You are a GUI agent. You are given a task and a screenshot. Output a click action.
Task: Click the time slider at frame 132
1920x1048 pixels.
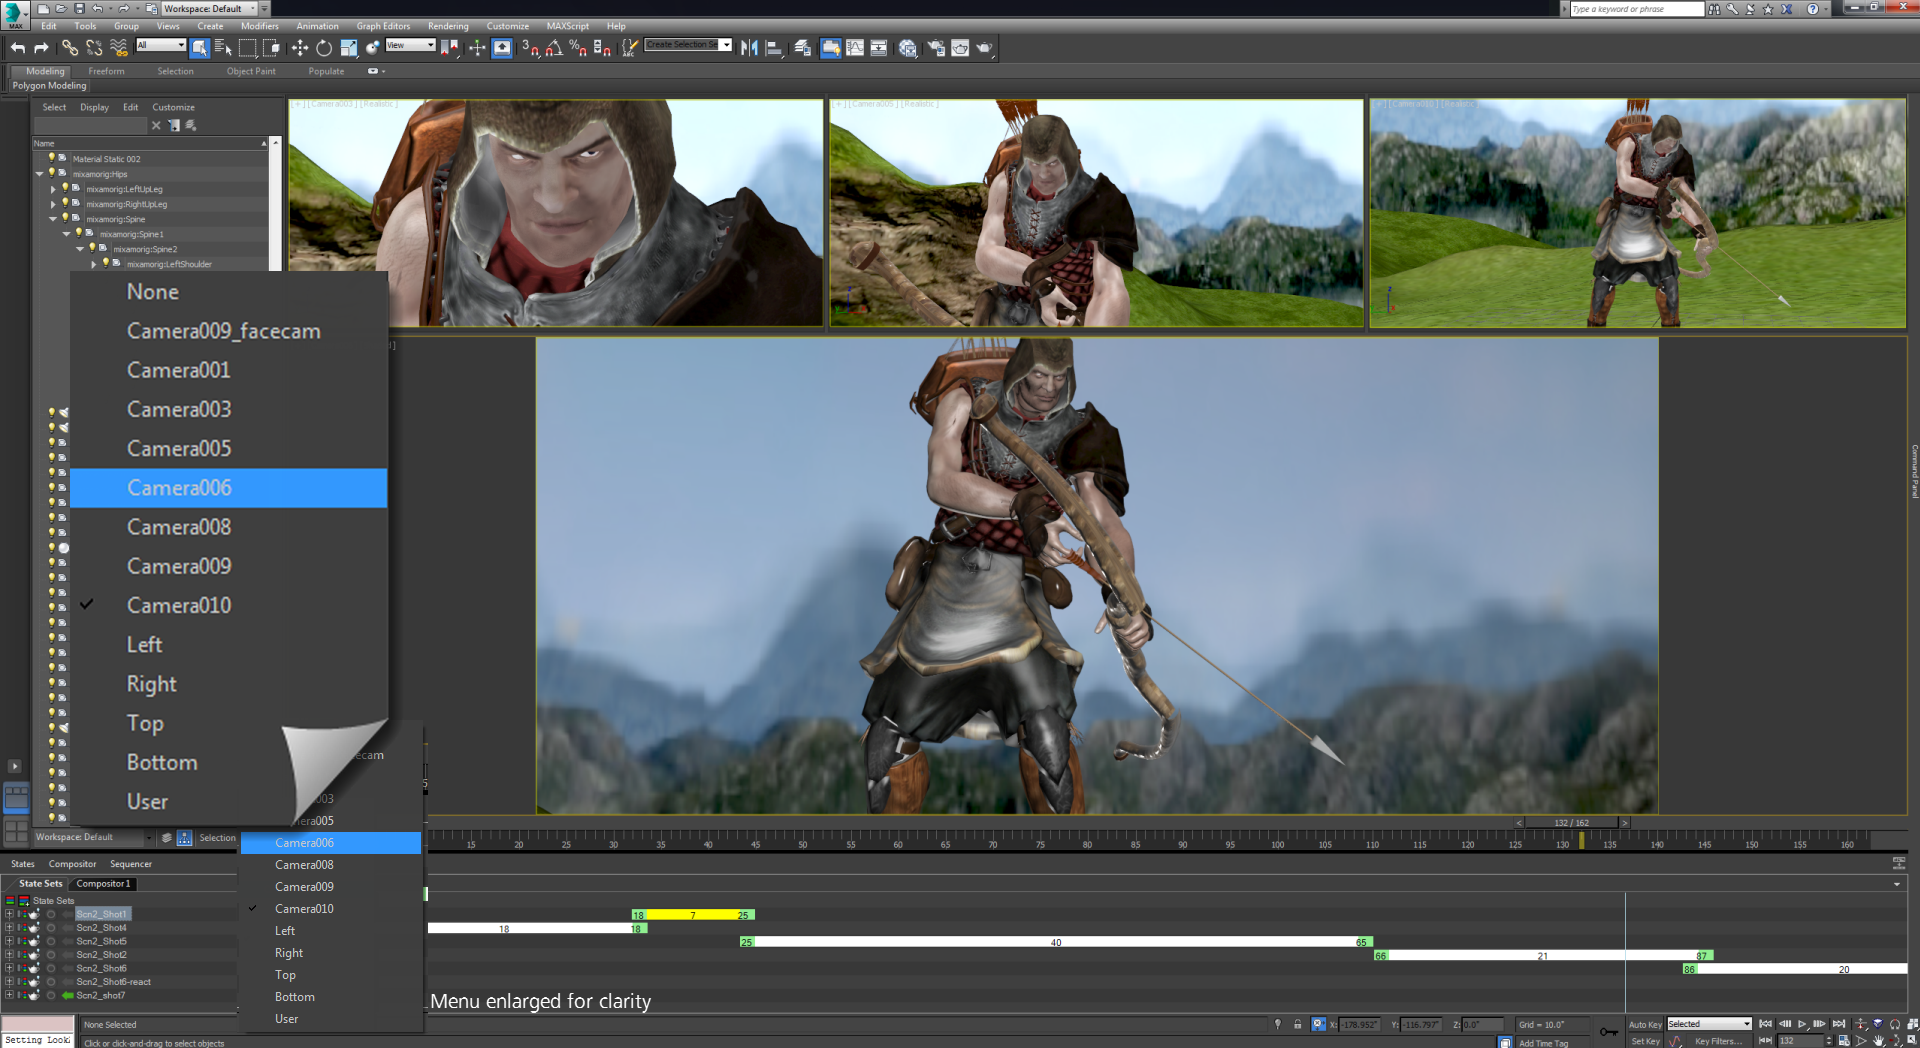(1570, 823)
